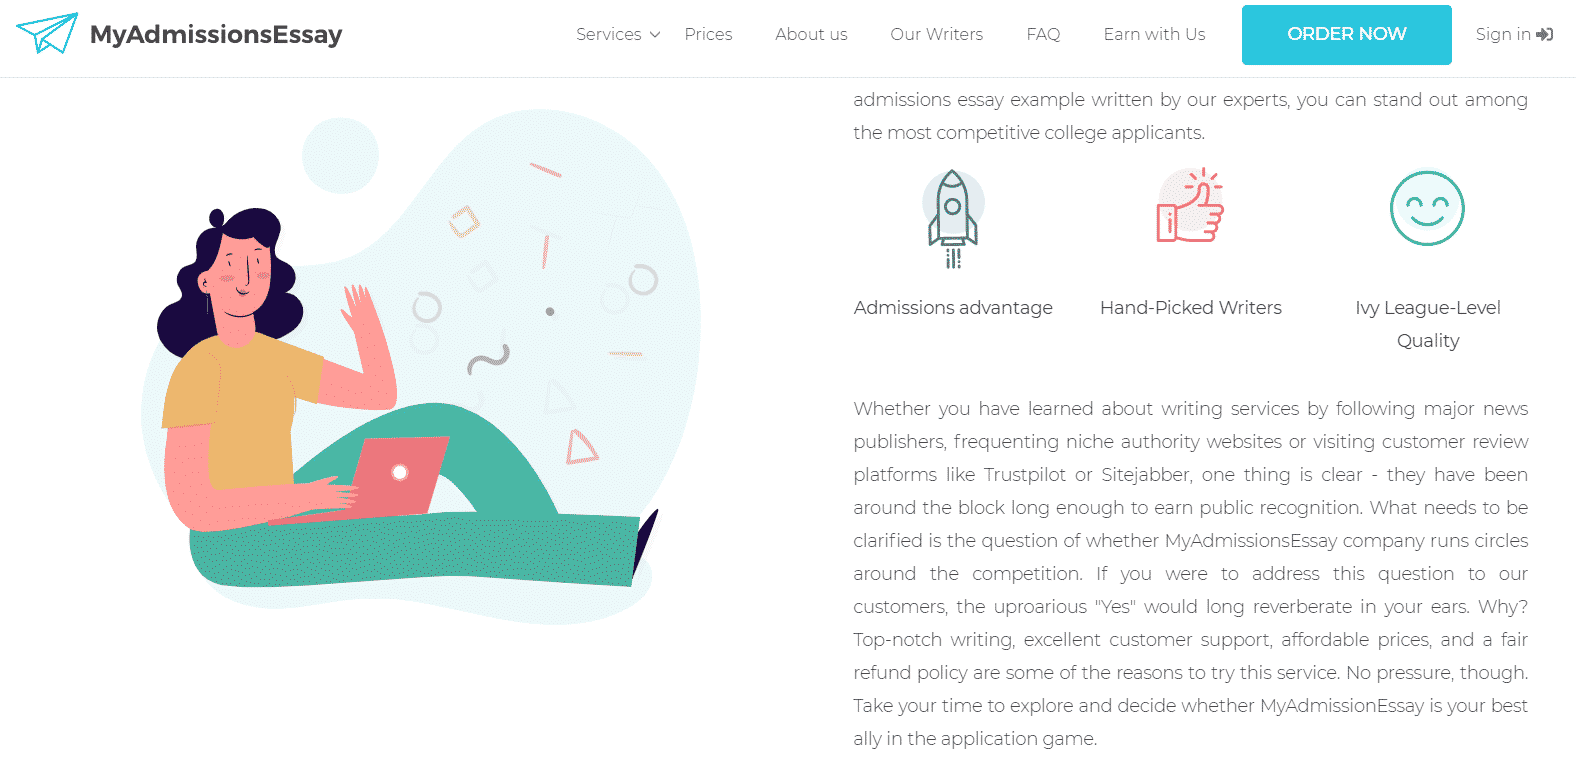This screenshot has width=1576, height=761.
Task: Go to About us page
Action: pyautogui.click(x=811, y=34)
